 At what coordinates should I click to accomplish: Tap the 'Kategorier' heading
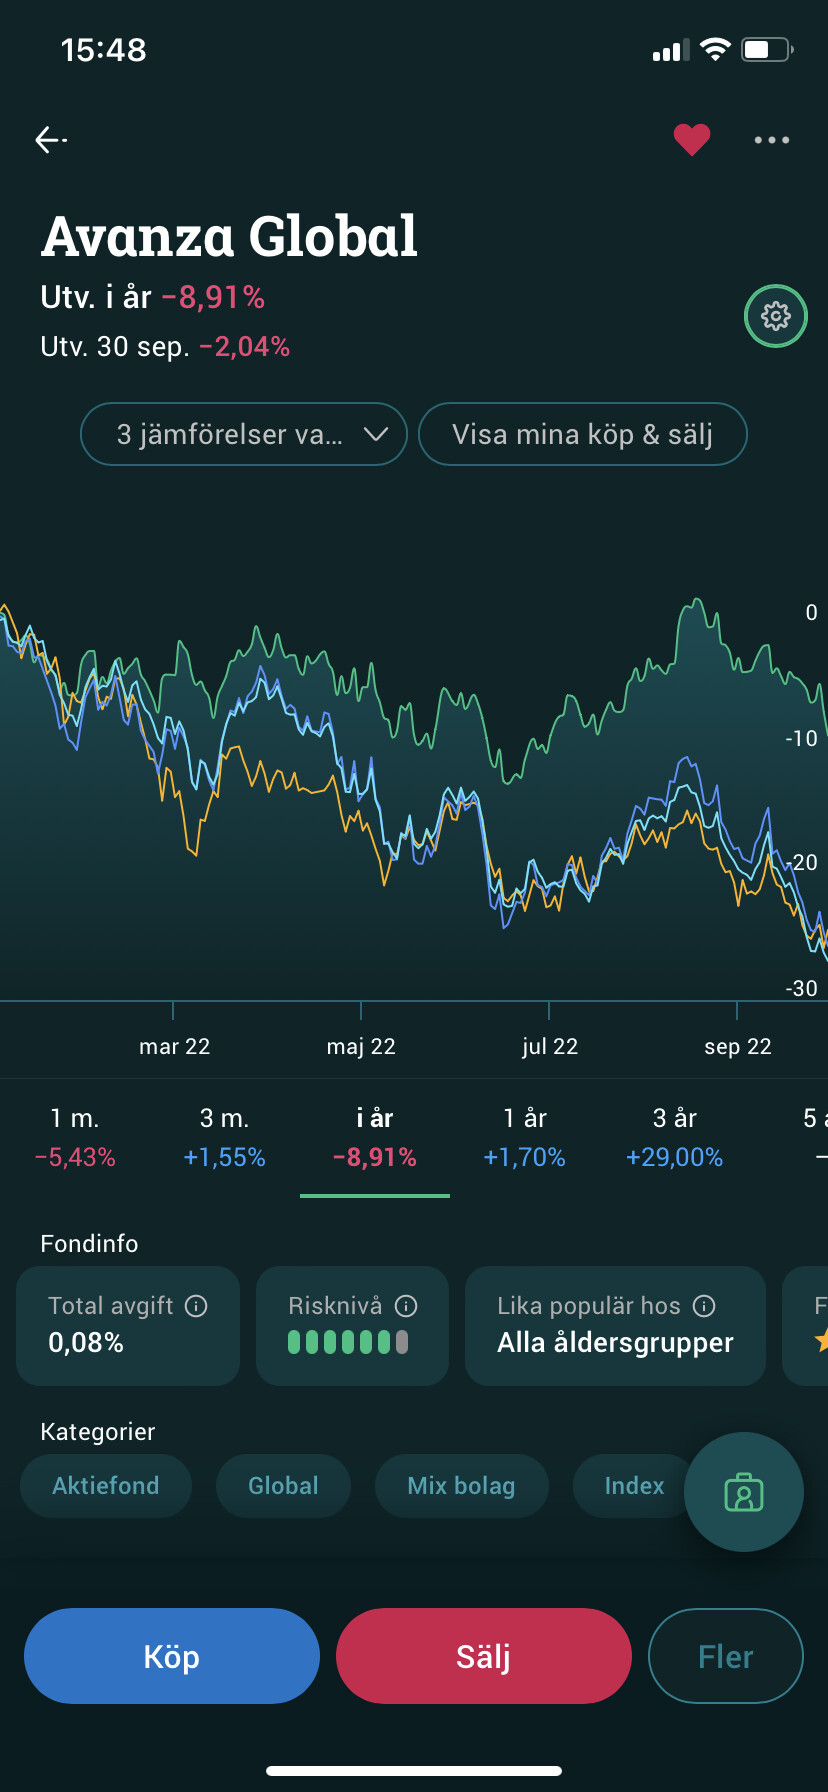coord(98,1432)
